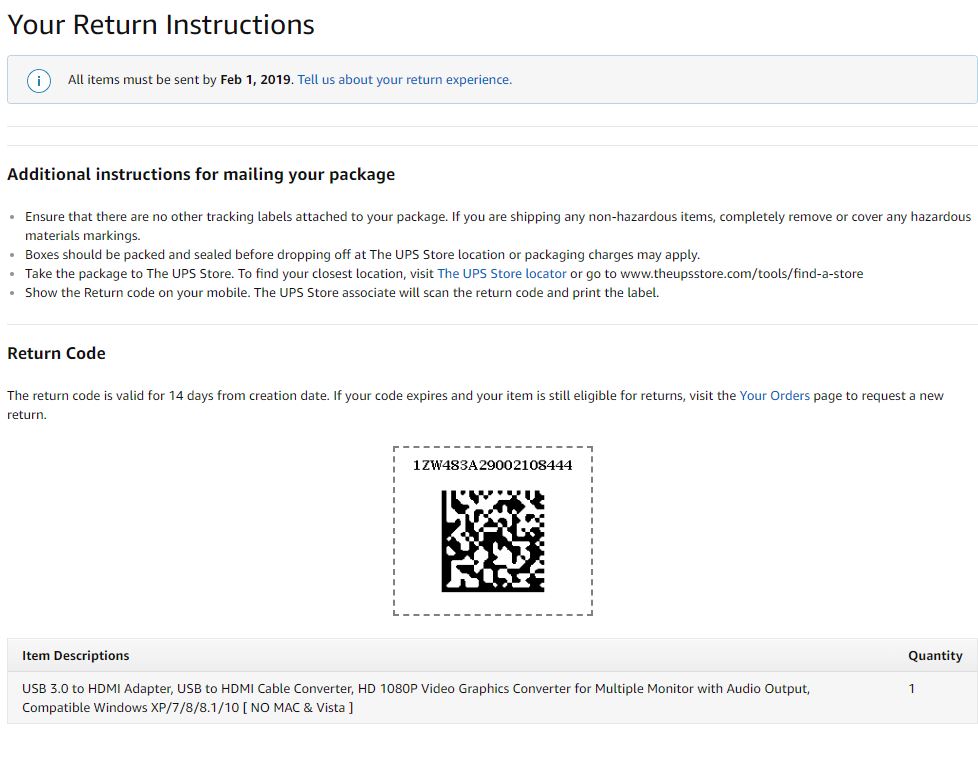This screenshot has width=978, height=759.
Task: Open 'Tell us about your return experience' link
Action: (404, 80)
